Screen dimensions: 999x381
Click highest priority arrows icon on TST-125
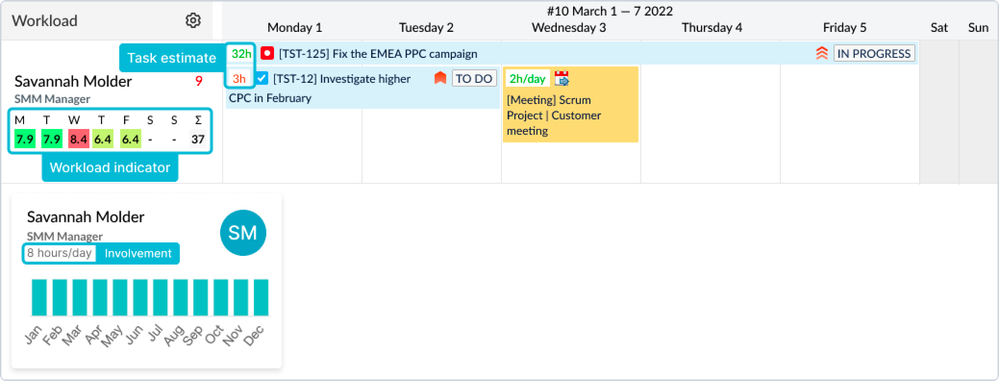pyautogui.click(x=822, y=54)
